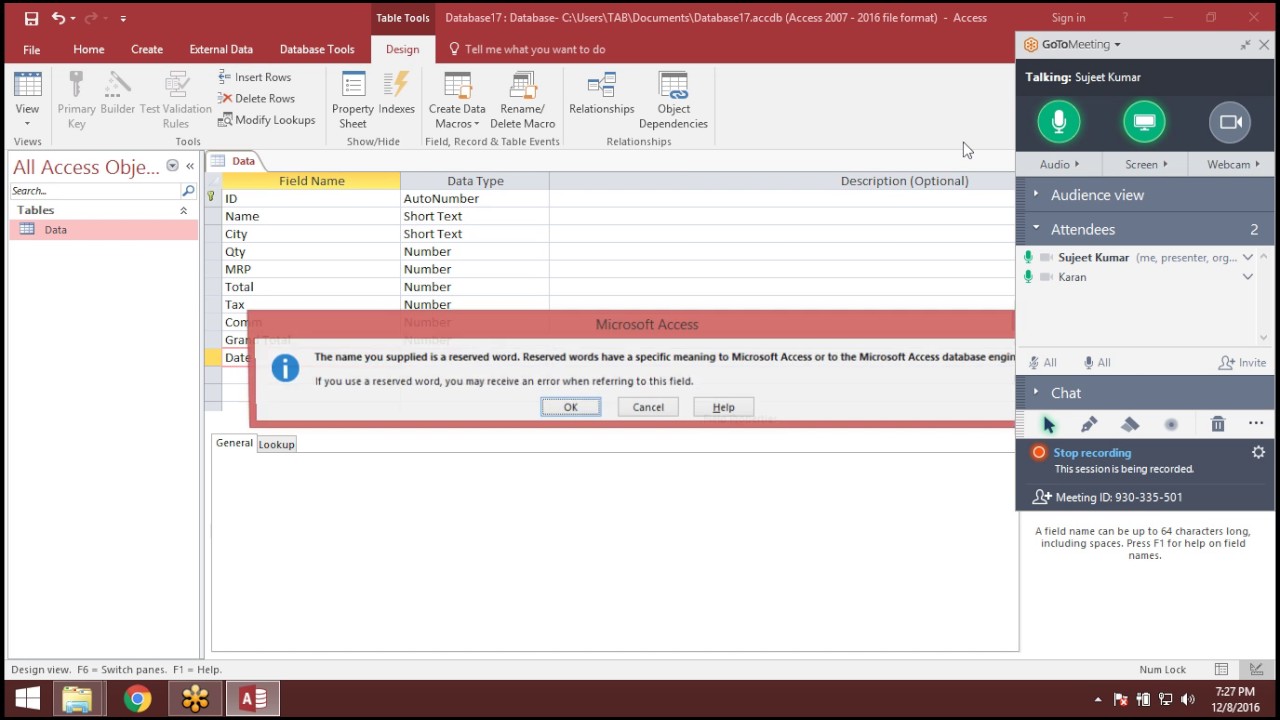Open the Builder tool
This screenshot has width=1280, height=720.
pyautogui.click(x=118, y=93)
